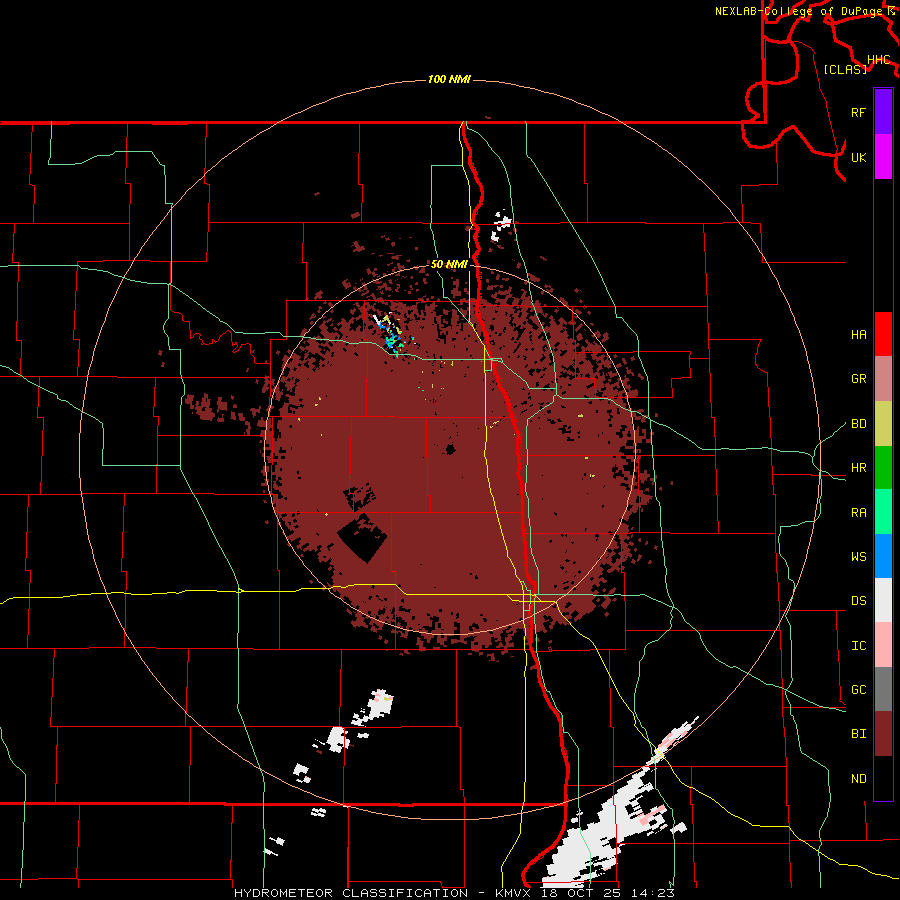Pick the light green RA rain swatch
This screenshot has height=900, width=900.
pos(883,512)
